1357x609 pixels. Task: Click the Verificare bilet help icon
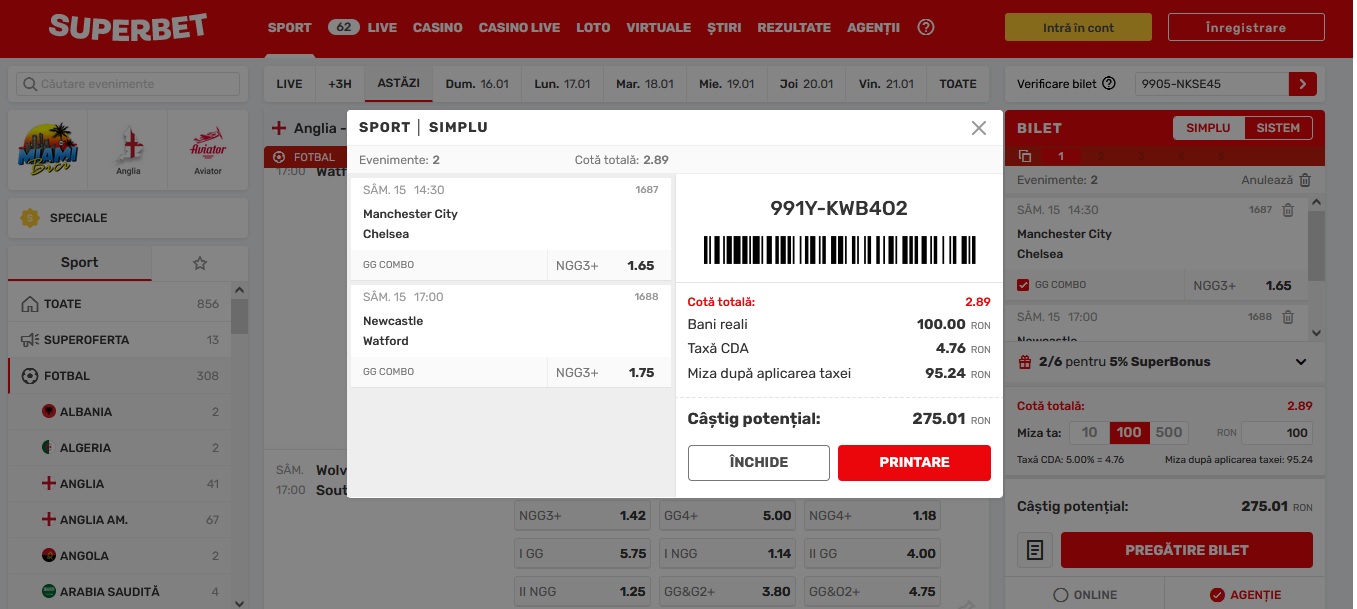pos(1109,84)
